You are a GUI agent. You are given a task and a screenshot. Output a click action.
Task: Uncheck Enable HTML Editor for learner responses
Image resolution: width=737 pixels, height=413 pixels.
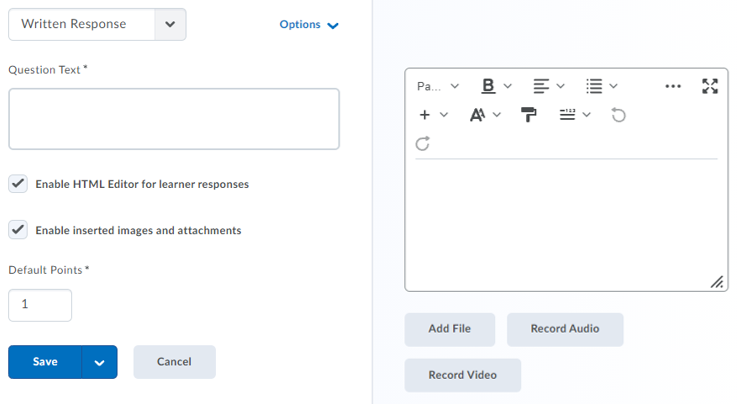(x=18, y=184)
